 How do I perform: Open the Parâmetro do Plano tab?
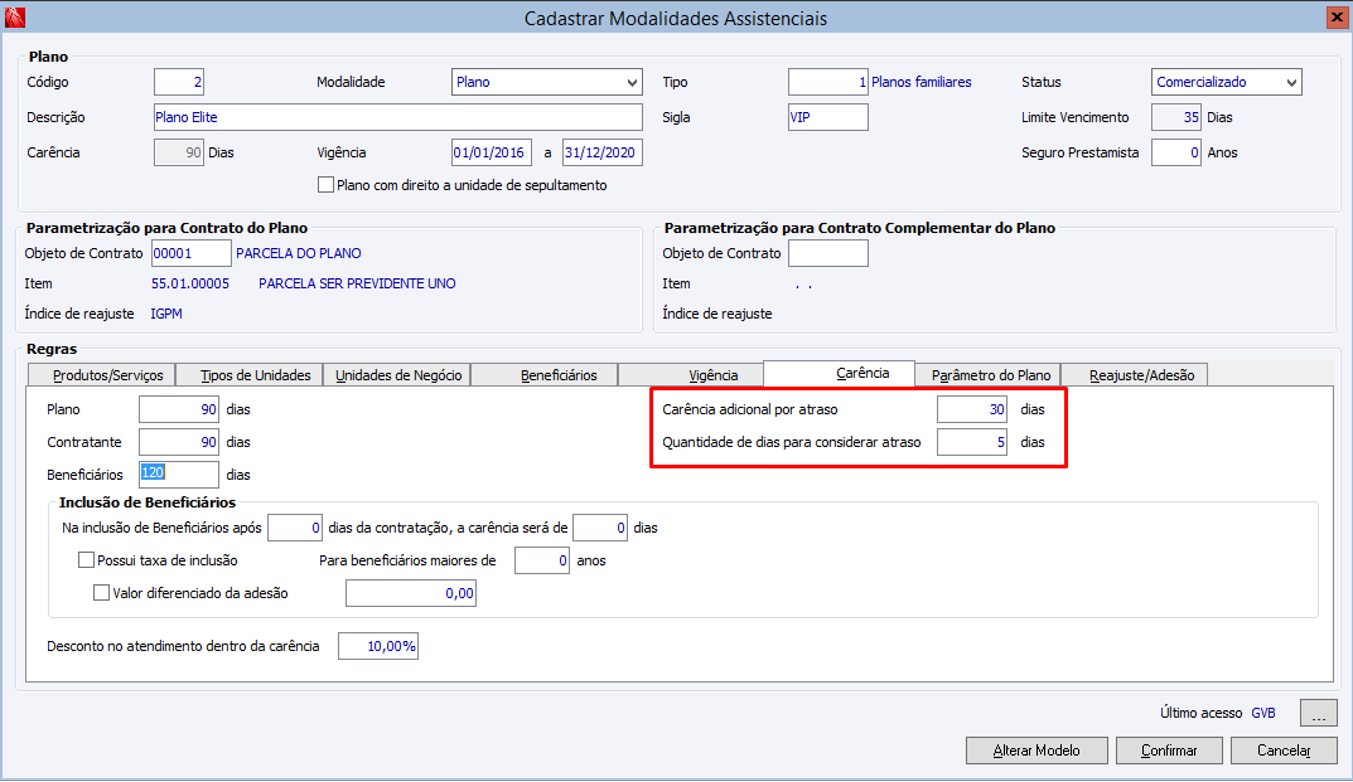(x=990, y=375)
